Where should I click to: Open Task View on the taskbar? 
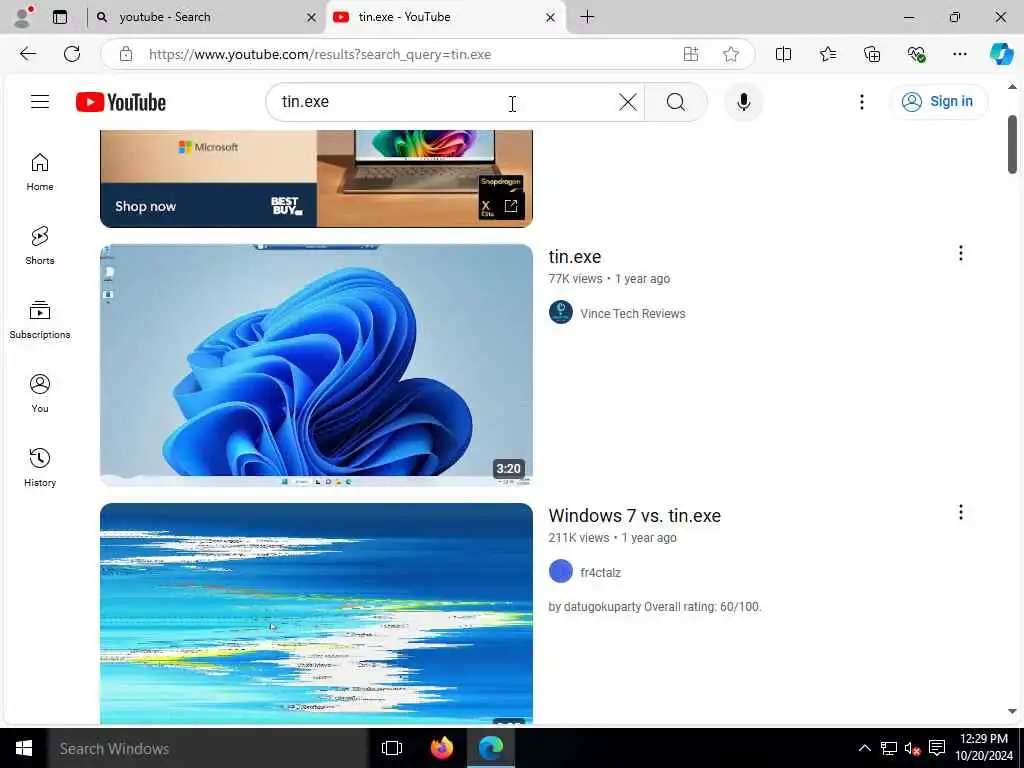392,748
